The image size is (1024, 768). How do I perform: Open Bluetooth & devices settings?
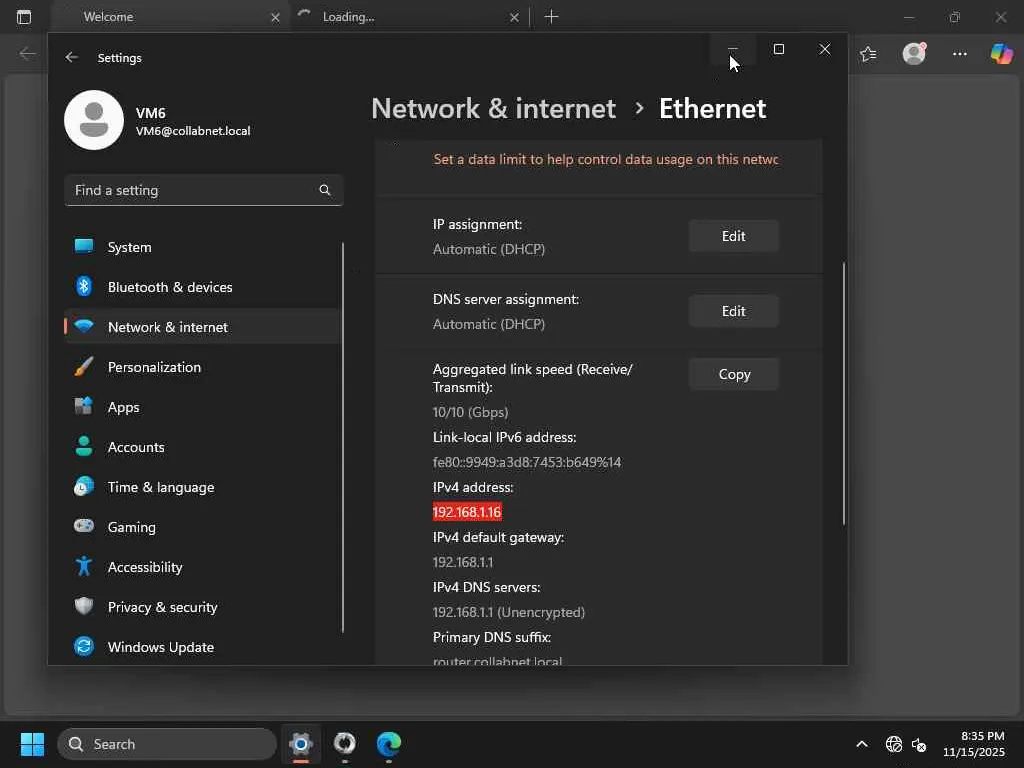[x=169, y=287]
